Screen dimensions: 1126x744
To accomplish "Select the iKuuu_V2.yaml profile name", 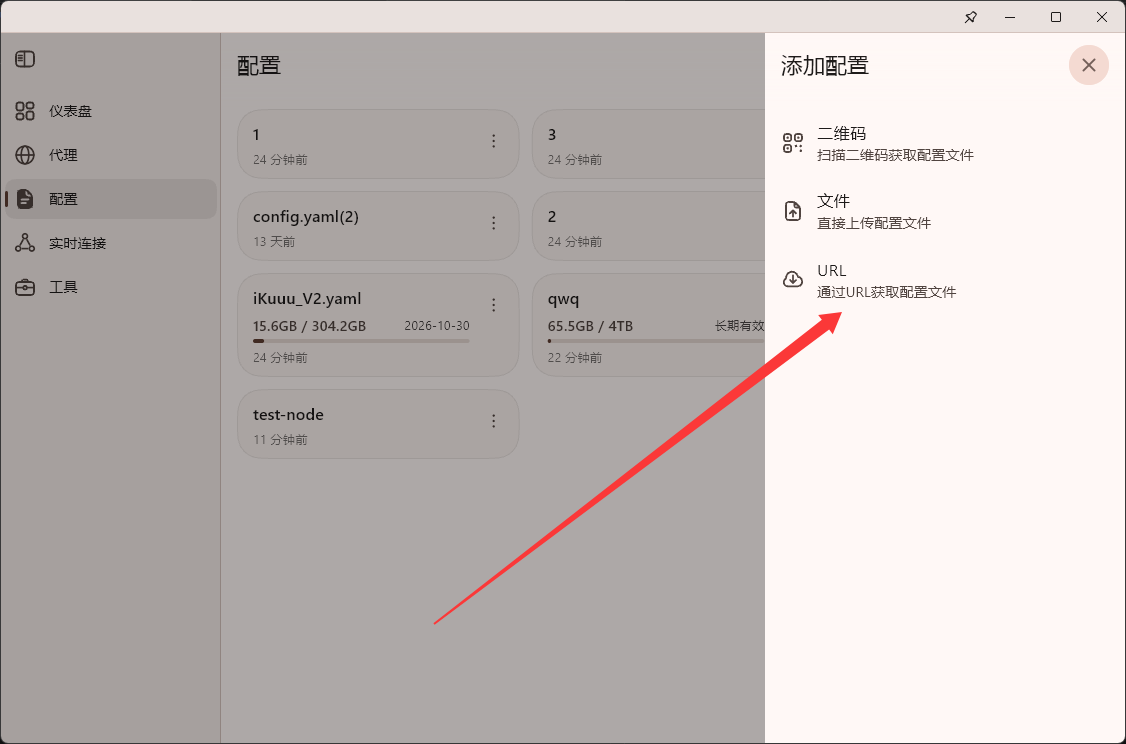I will 307,299.
